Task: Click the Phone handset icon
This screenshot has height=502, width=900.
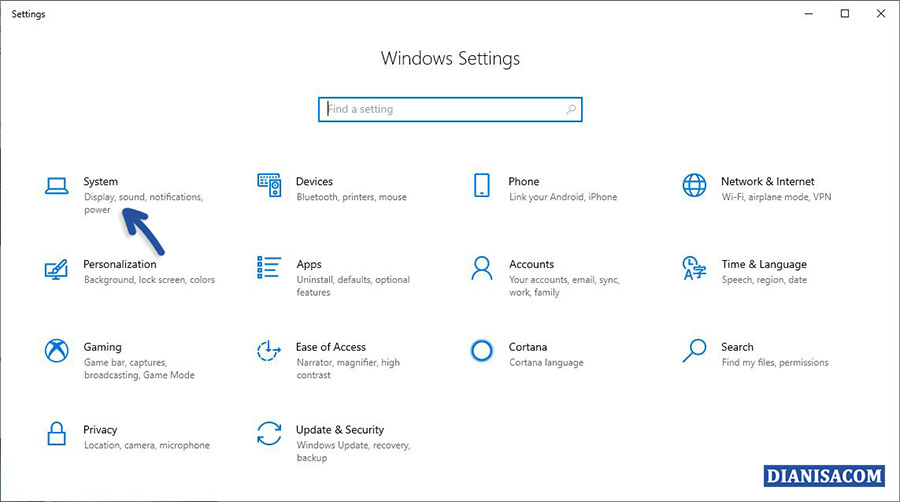Action: point(482,185)
